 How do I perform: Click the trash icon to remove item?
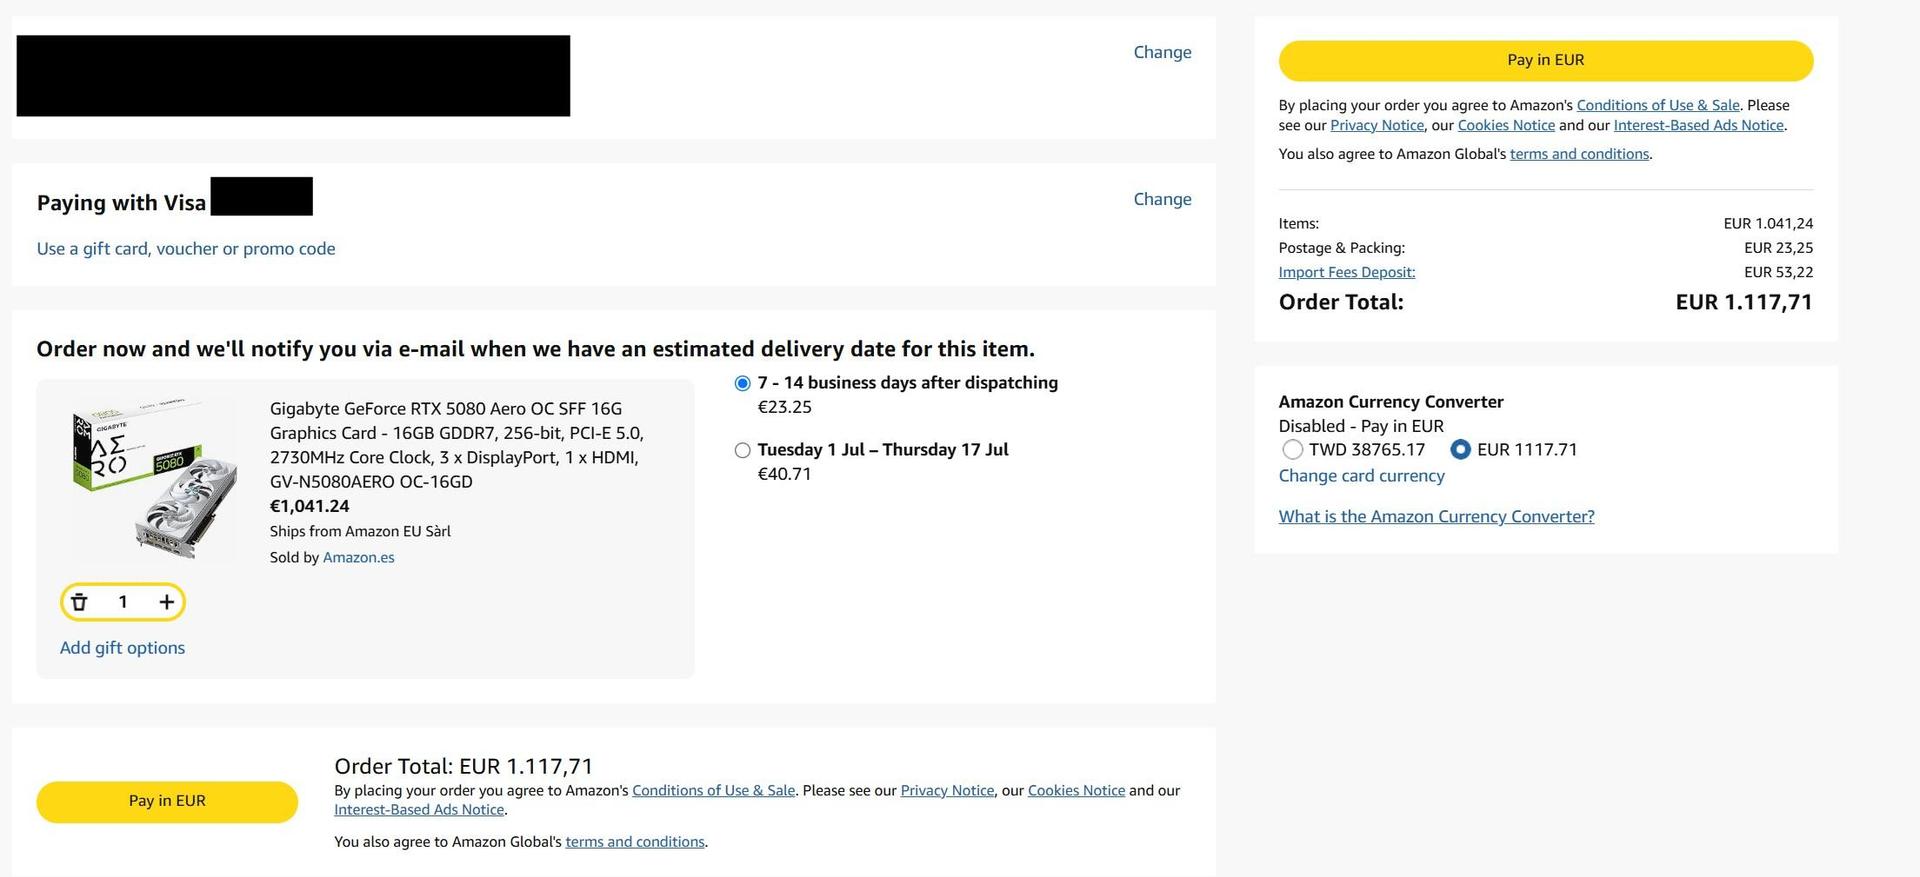point(80,602)
